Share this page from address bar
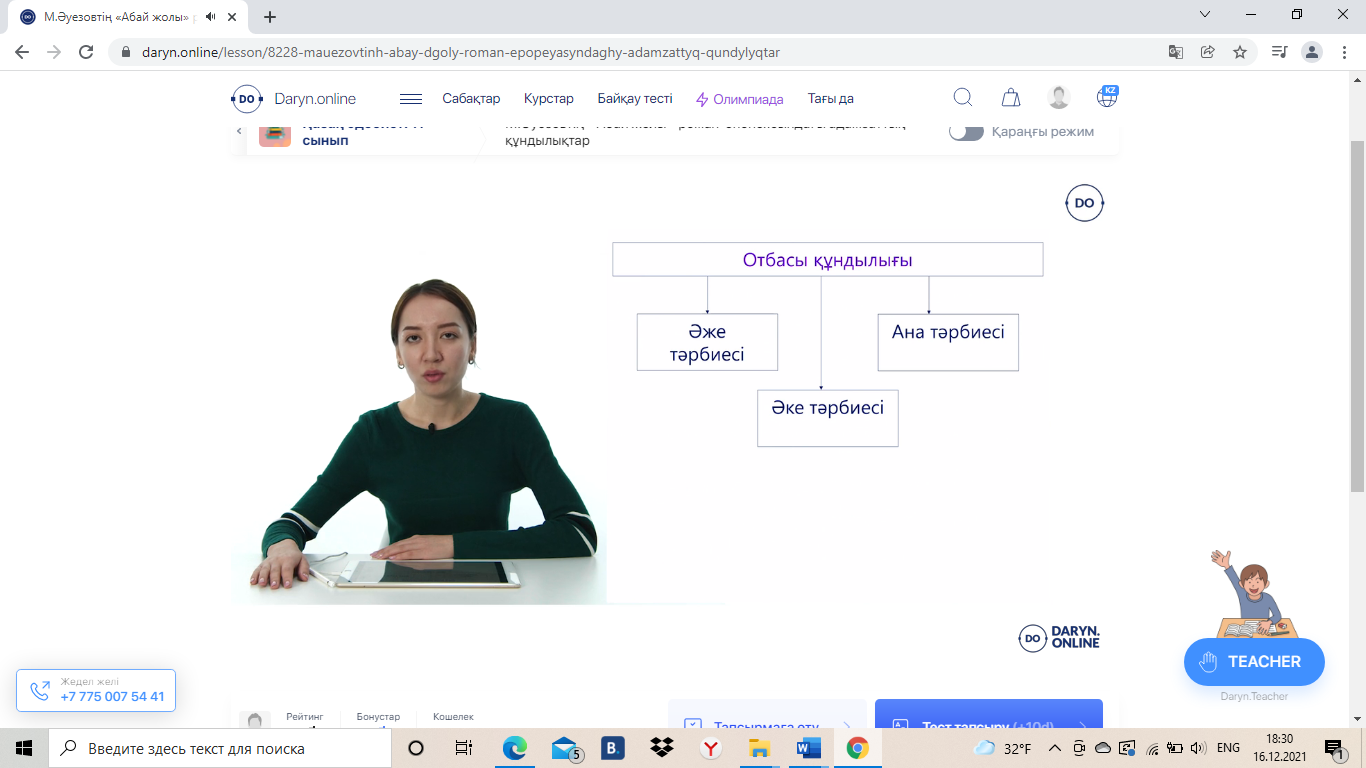The height and width of the screenshot is (768, 1366). pyautogui.click(x=1208, y=52)
